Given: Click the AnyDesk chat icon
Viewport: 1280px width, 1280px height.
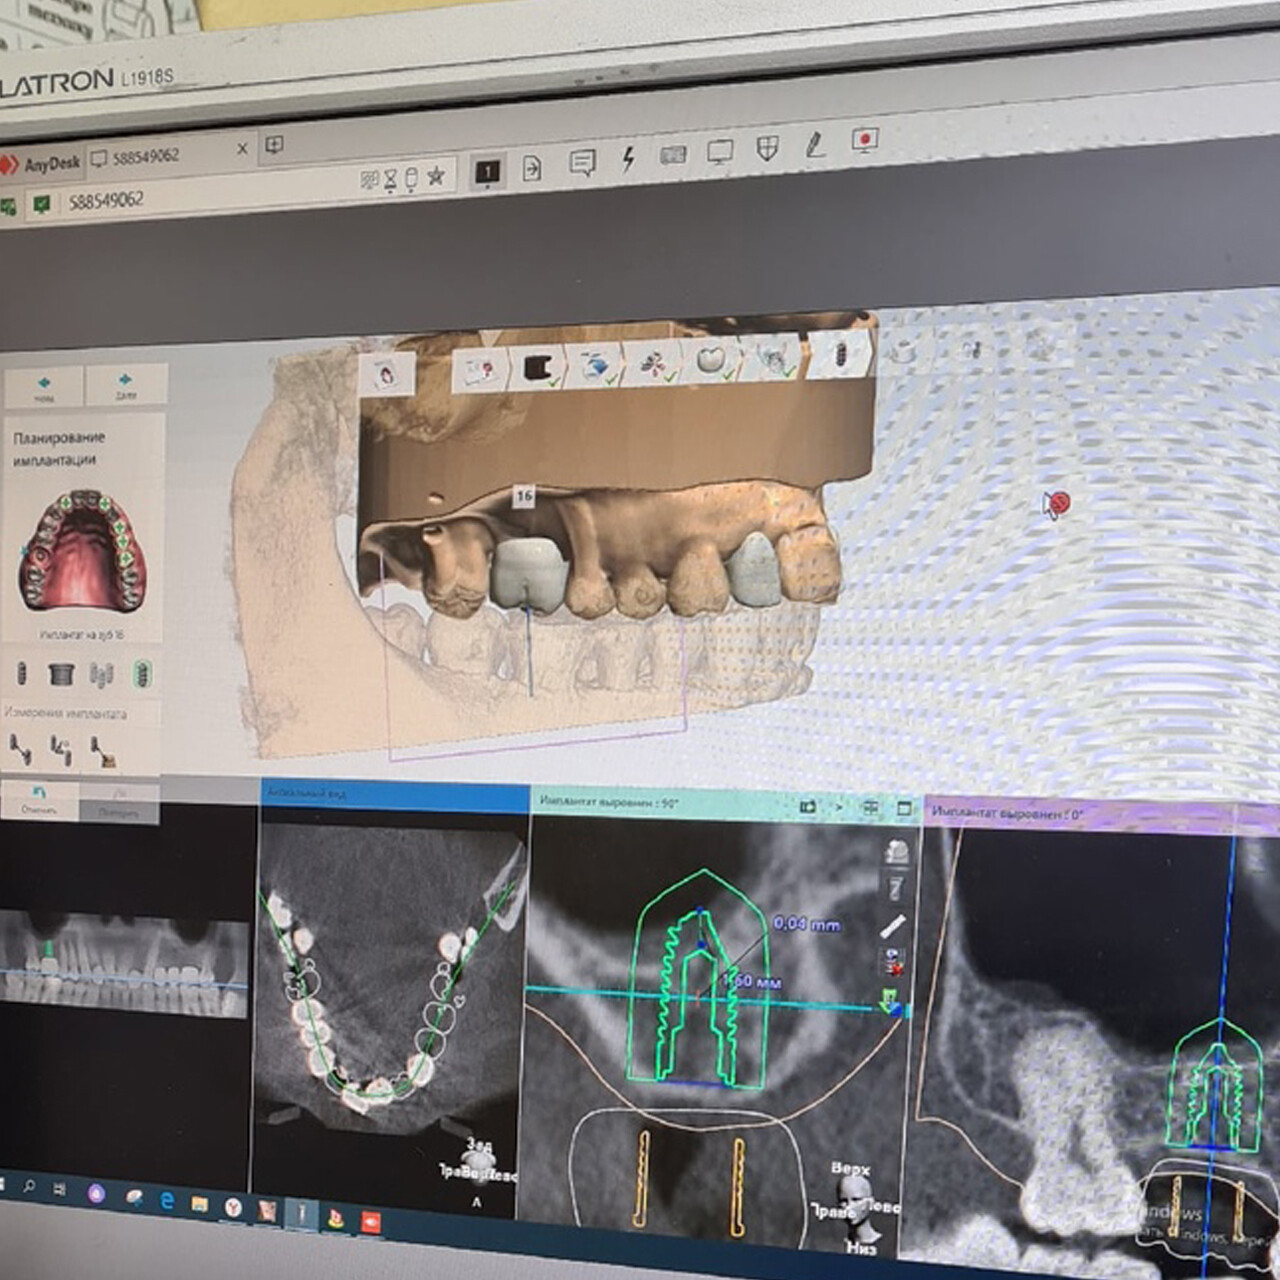Looking at the screenshot, I should click(x=582, y=163).
